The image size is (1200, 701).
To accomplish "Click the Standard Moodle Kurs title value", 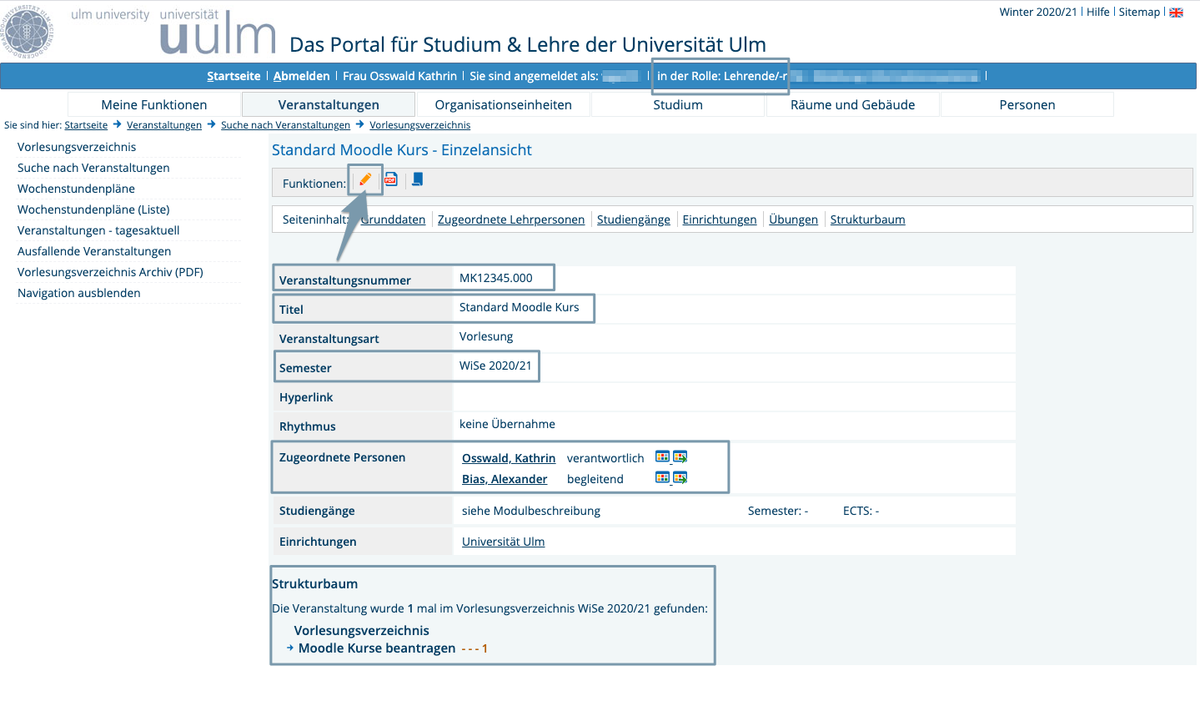I will click(519, 307).
